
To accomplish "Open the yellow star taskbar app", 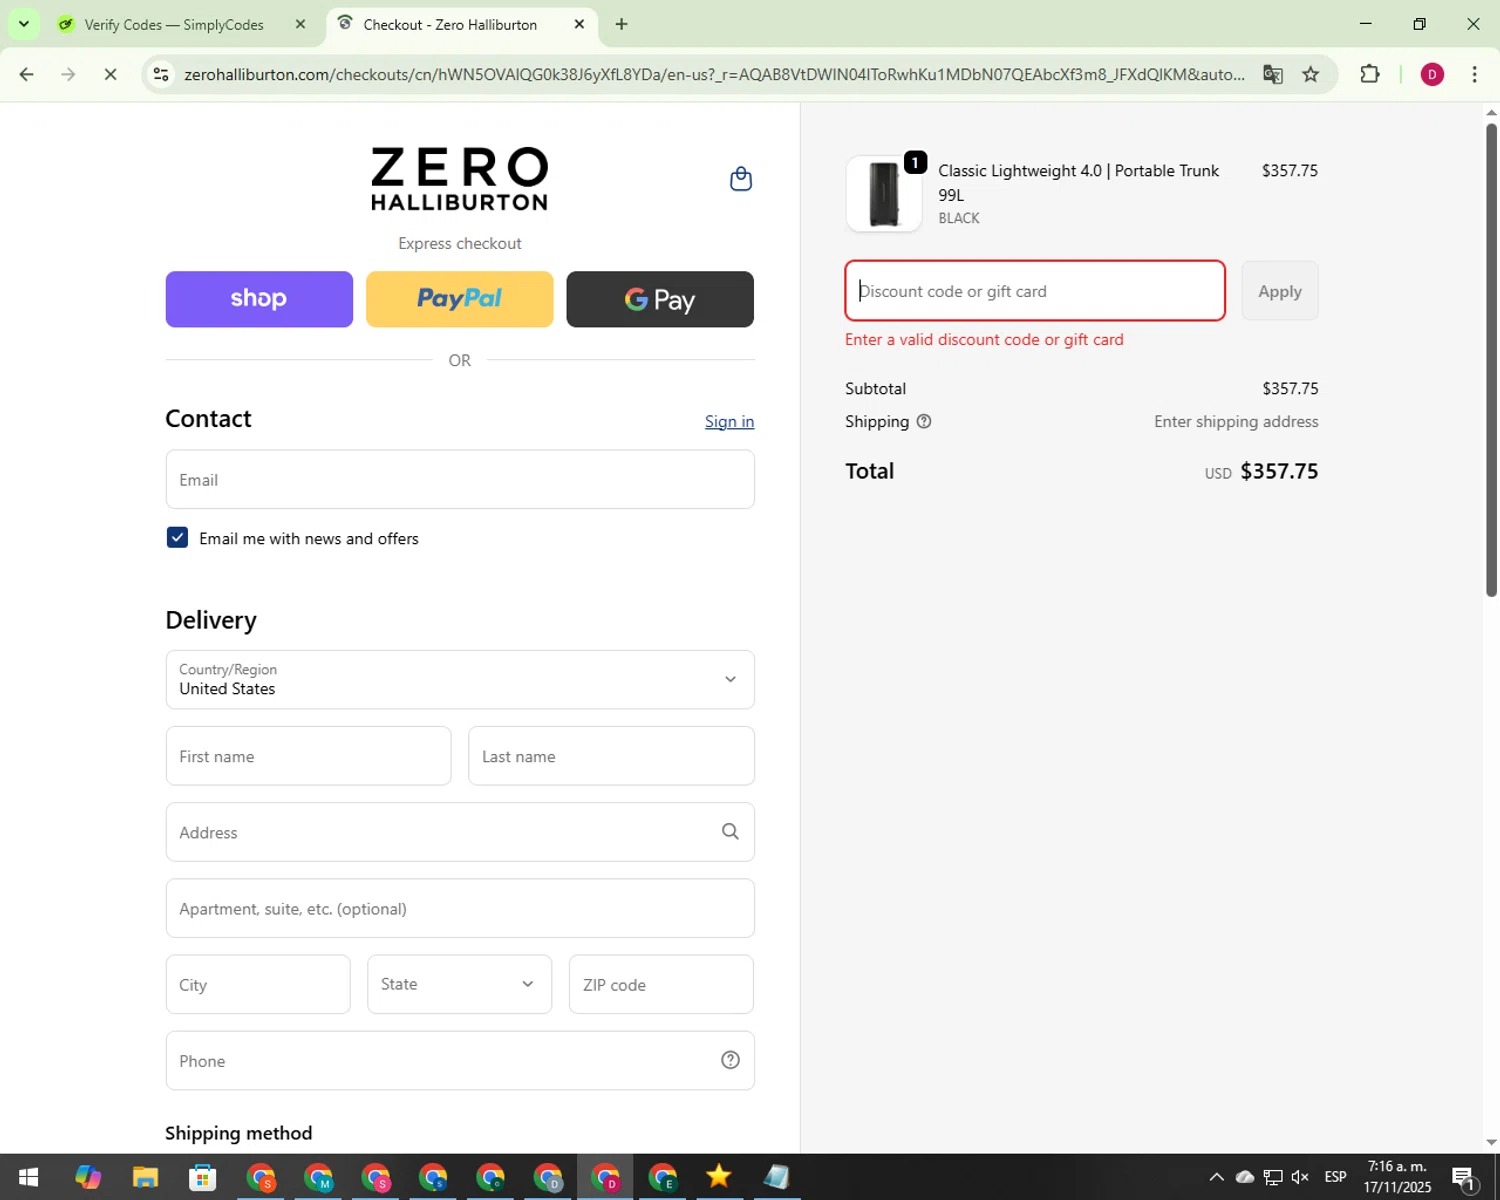I will pyautogui.click(x=719, y=1177).
